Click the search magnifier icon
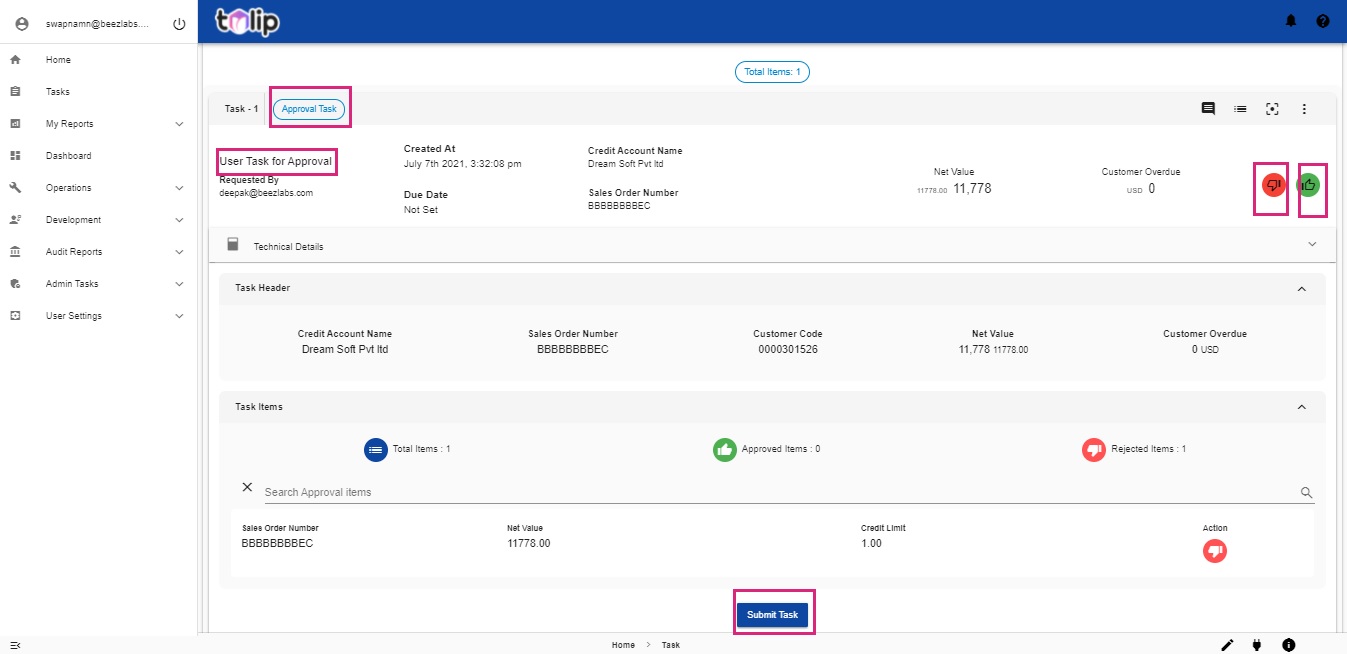 pos(1306,492)
